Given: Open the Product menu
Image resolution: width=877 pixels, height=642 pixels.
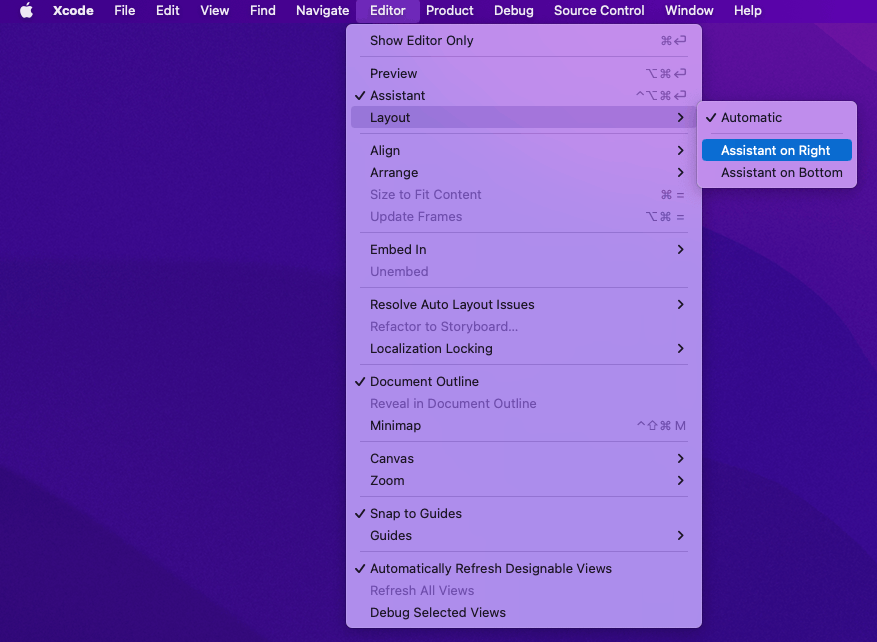Looking at the screenshot, I should (450, 11).
